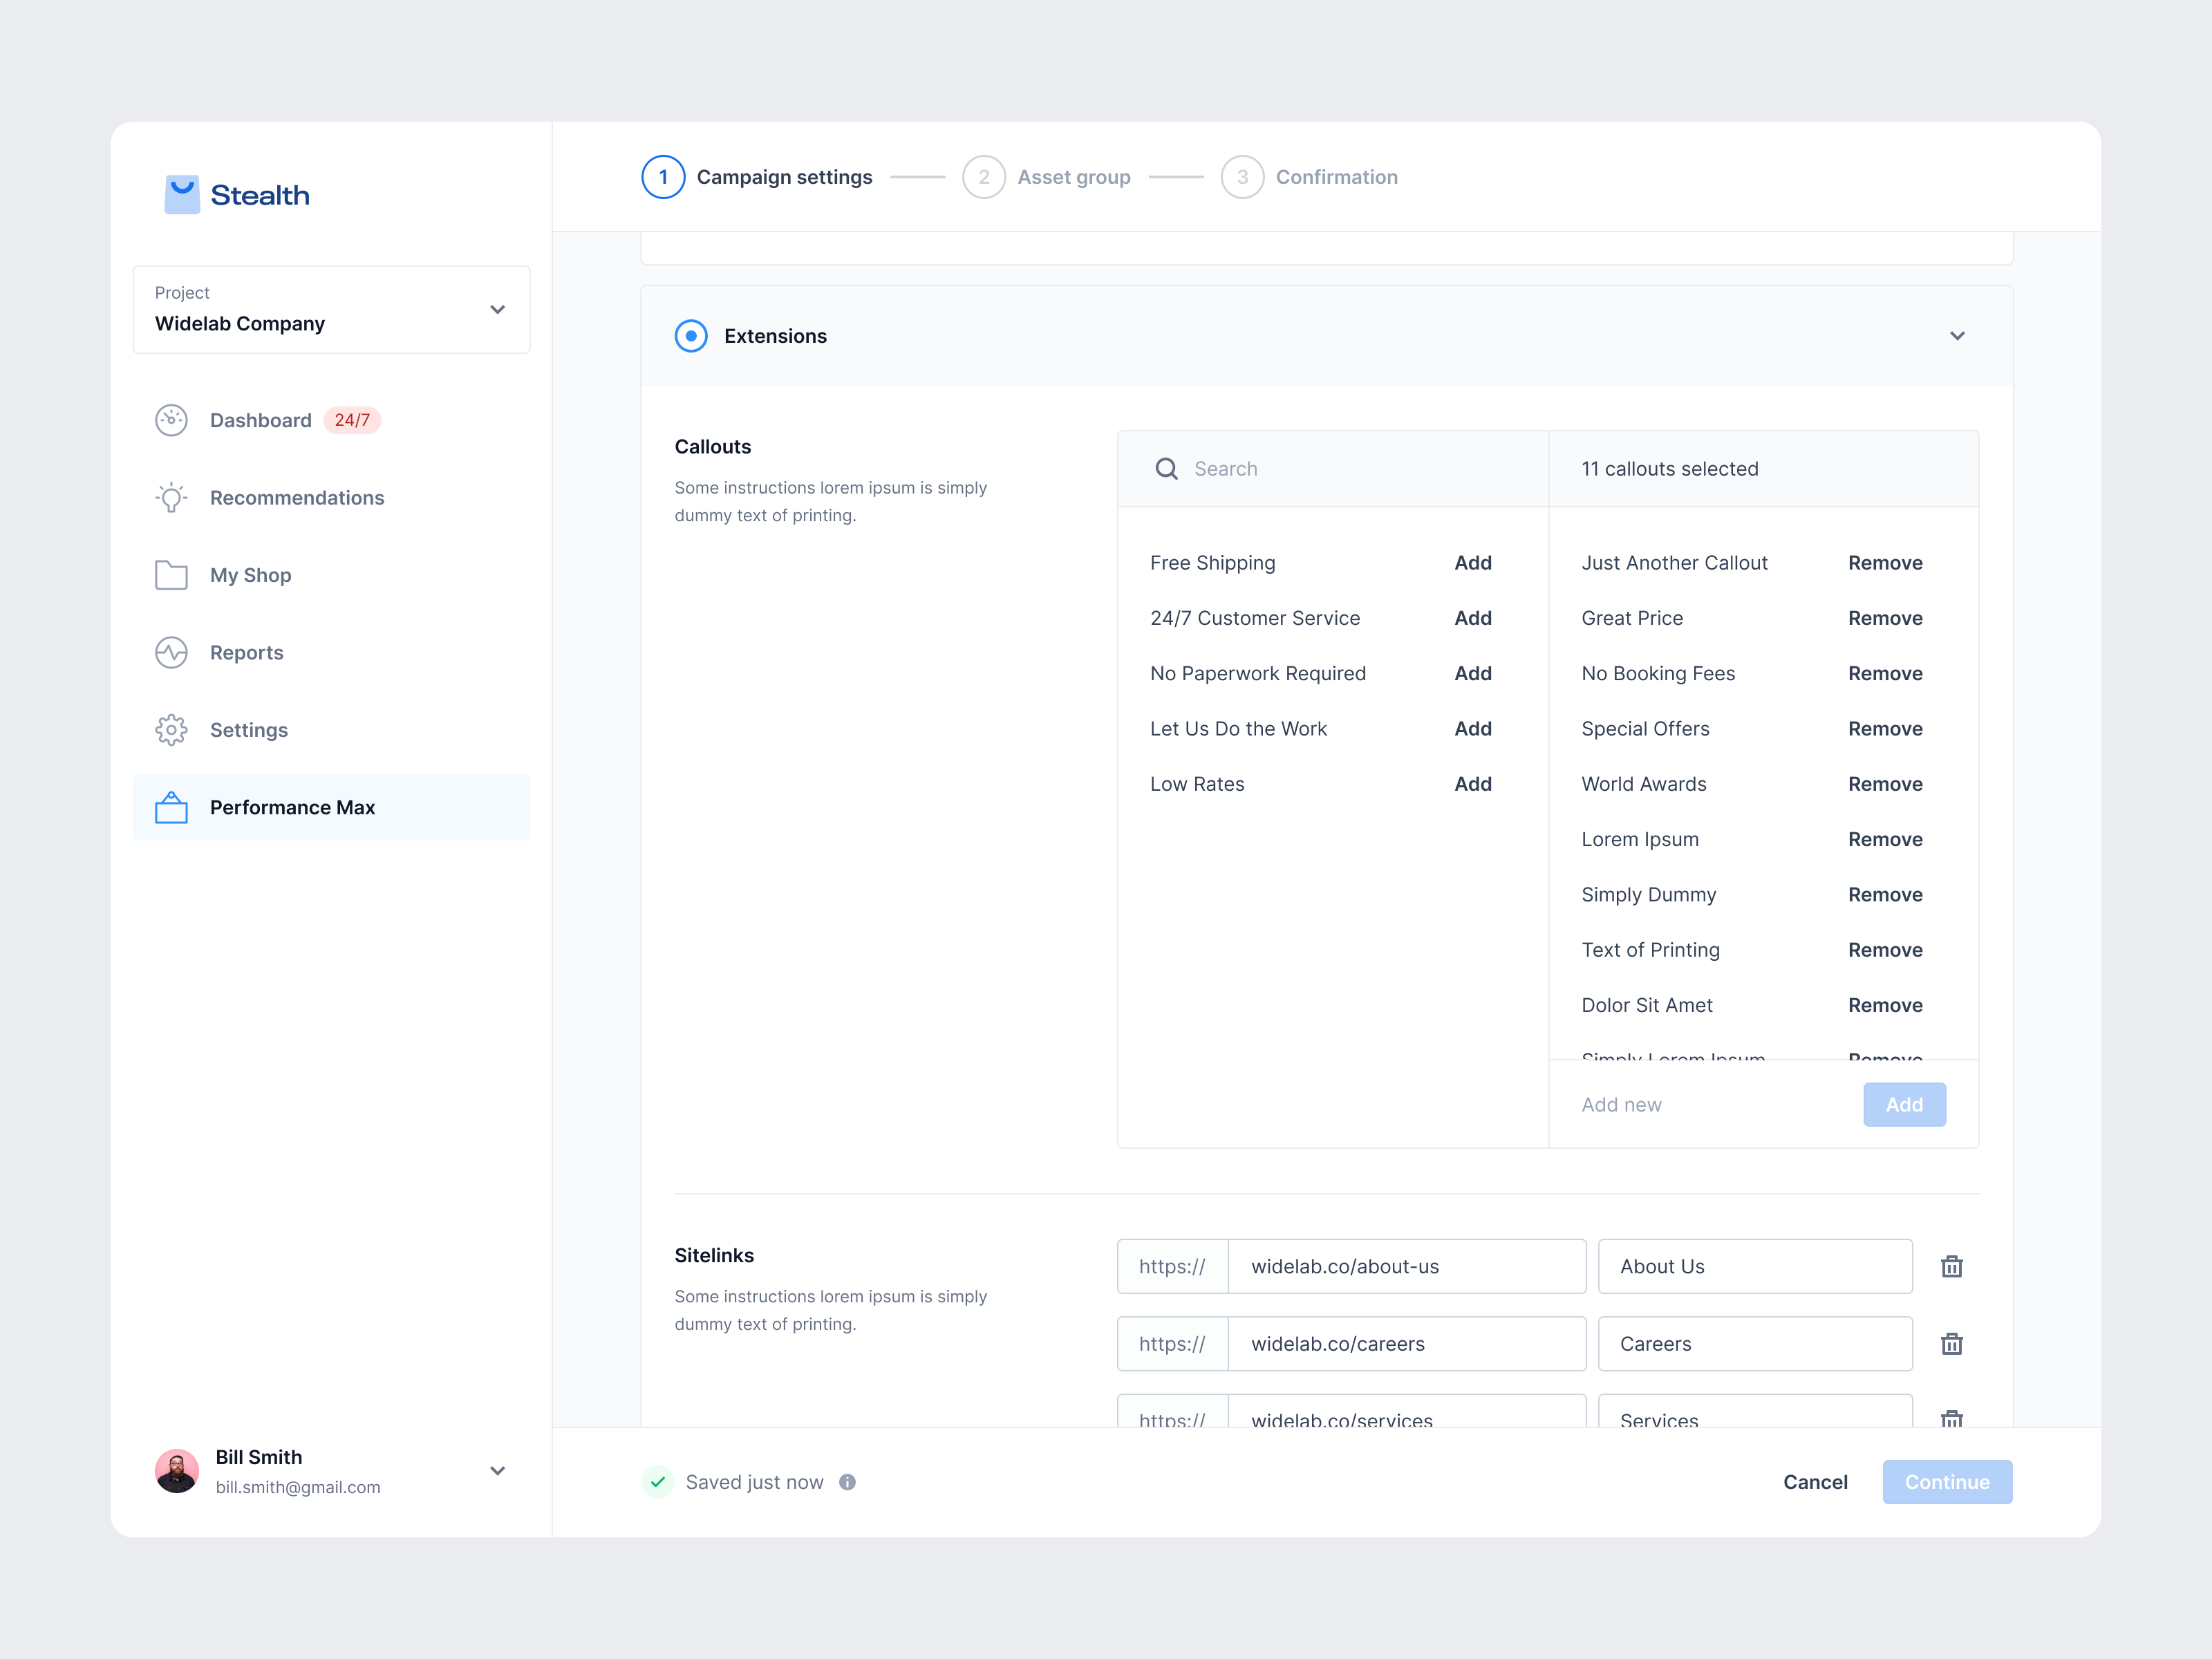Go to step 2 Asset group
The image size is (2212, 1659).
pyautogui.click(x=1046, y=177)
